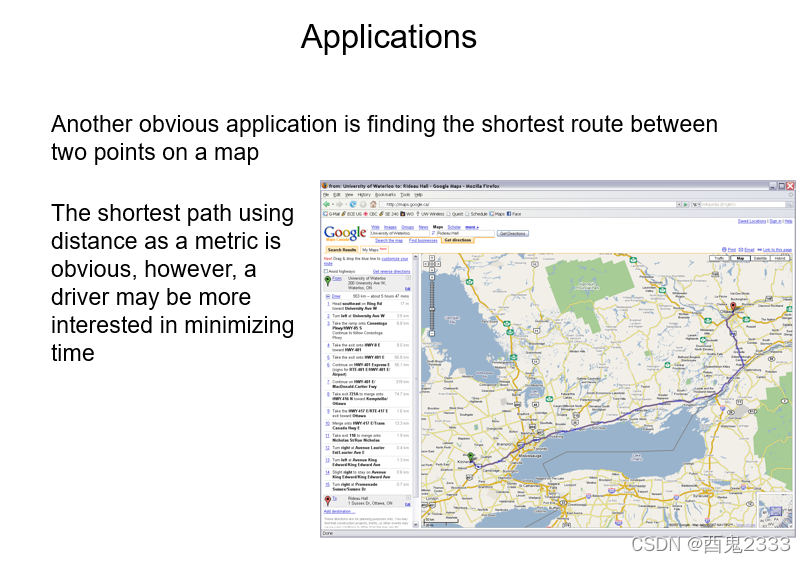Image resolution: width=806 pixels, height=563 pixels.
Task: Open the address bar URL dropdown arrow
Action: (679, 204)
